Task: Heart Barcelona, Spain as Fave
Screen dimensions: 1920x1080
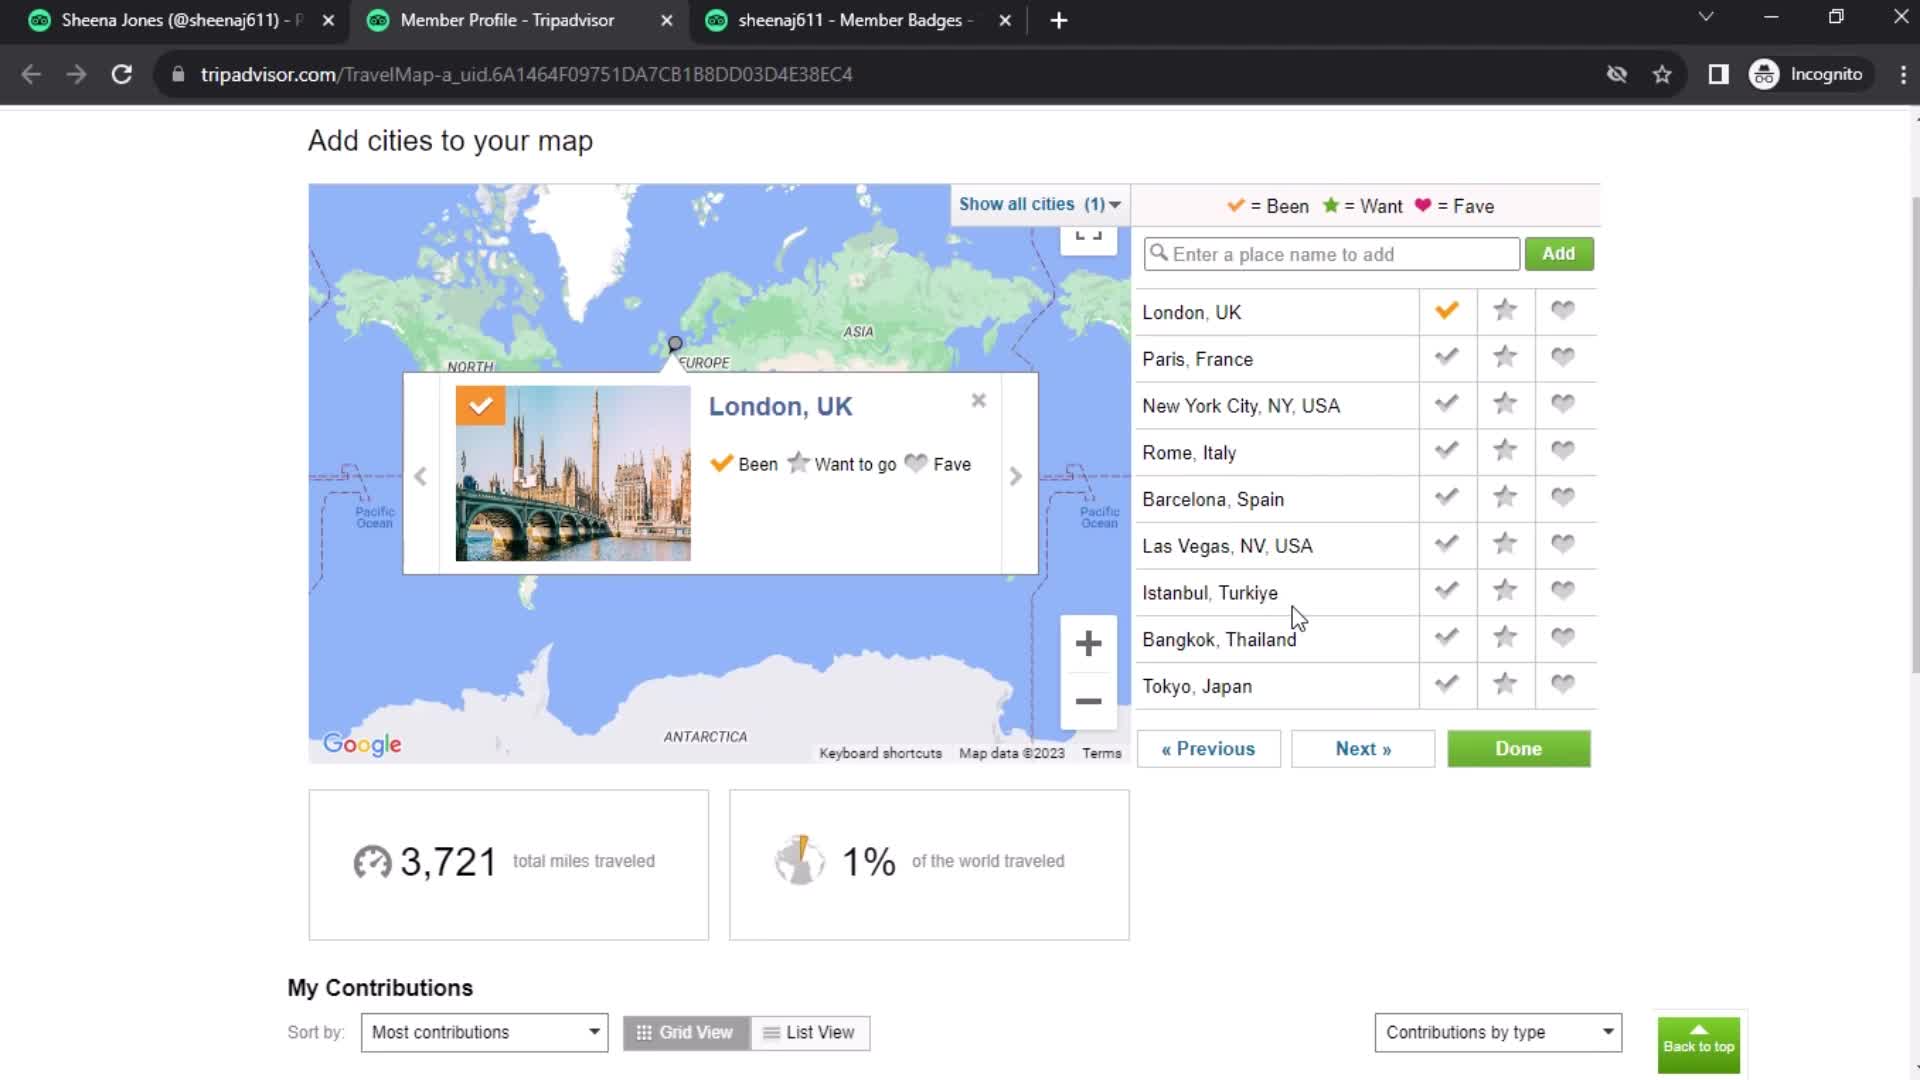Action: [1562, 497]
